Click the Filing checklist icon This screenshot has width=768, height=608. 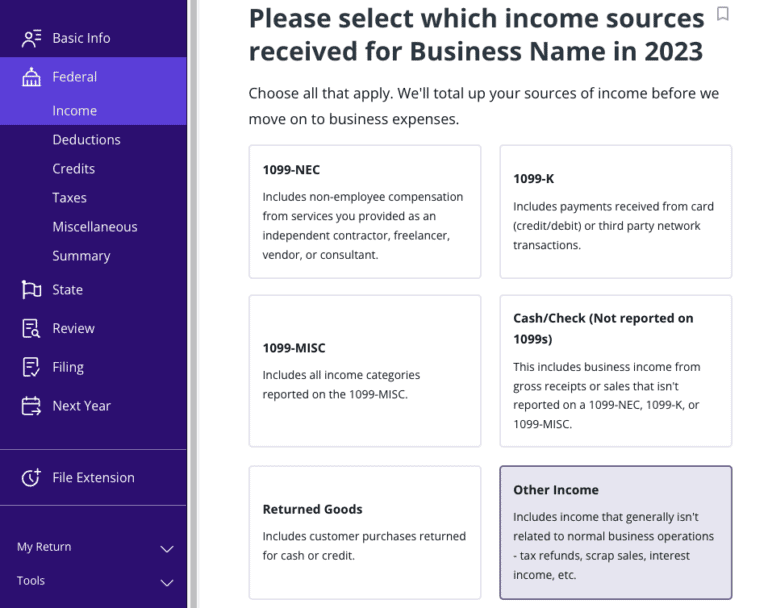(x=31, y=367)
